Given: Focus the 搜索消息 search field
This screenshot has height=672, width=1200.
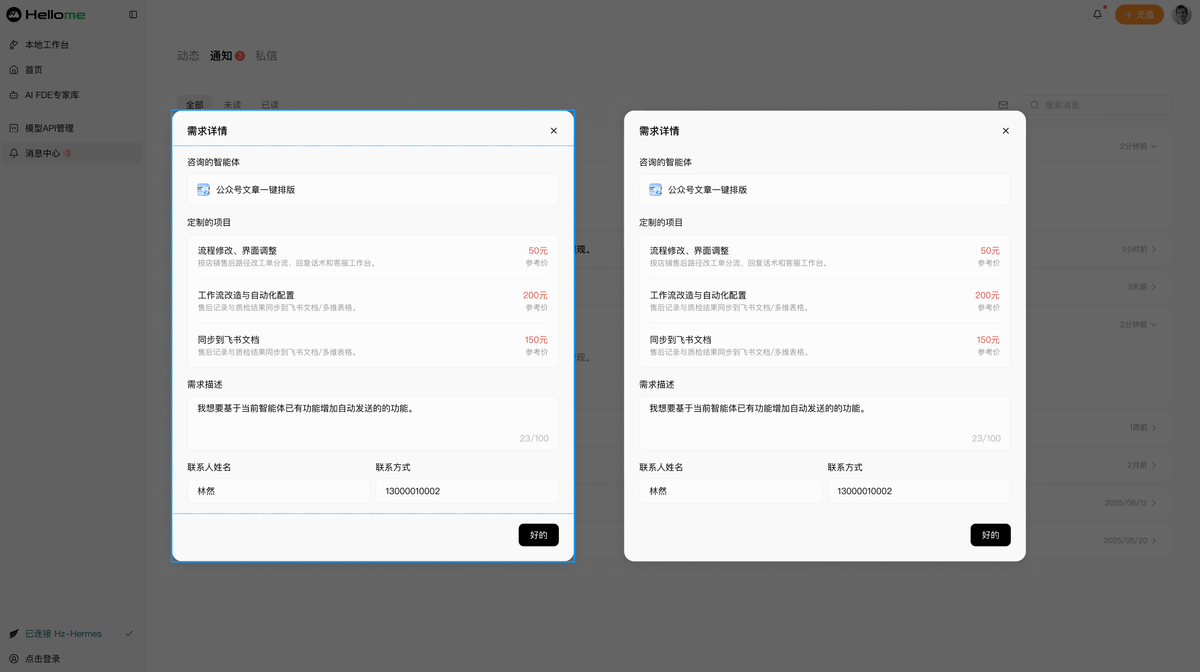Looking at the screenshot, I should tap(1096, 105).
